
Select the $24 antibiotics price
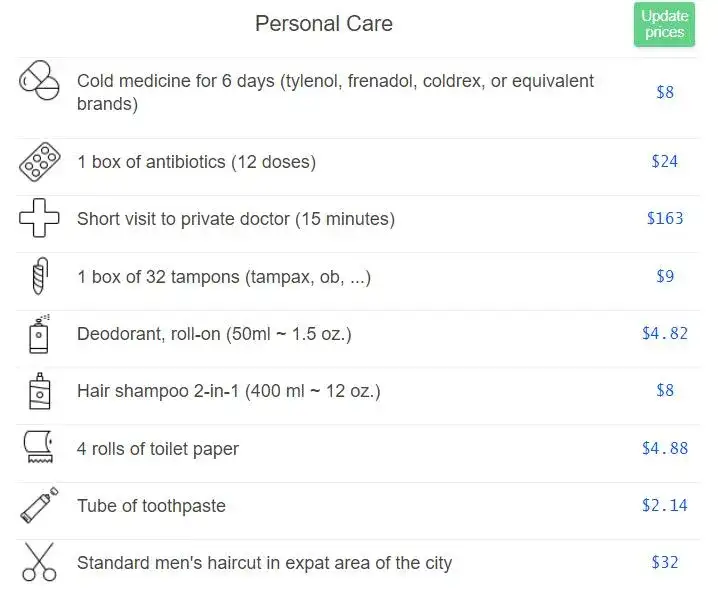point(664,161)
